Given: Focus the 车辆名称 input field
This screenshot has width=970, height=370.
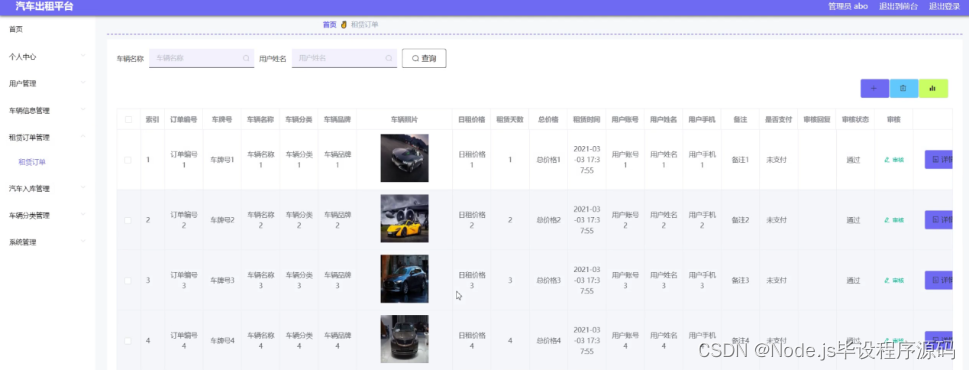Looking at the screenshot, I should point(202,58).
